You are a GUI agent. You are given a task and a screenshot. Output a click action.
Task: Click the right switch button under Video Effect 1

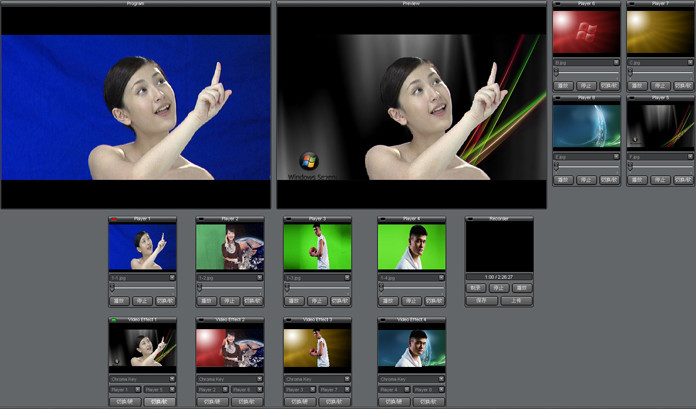[158, 400]
